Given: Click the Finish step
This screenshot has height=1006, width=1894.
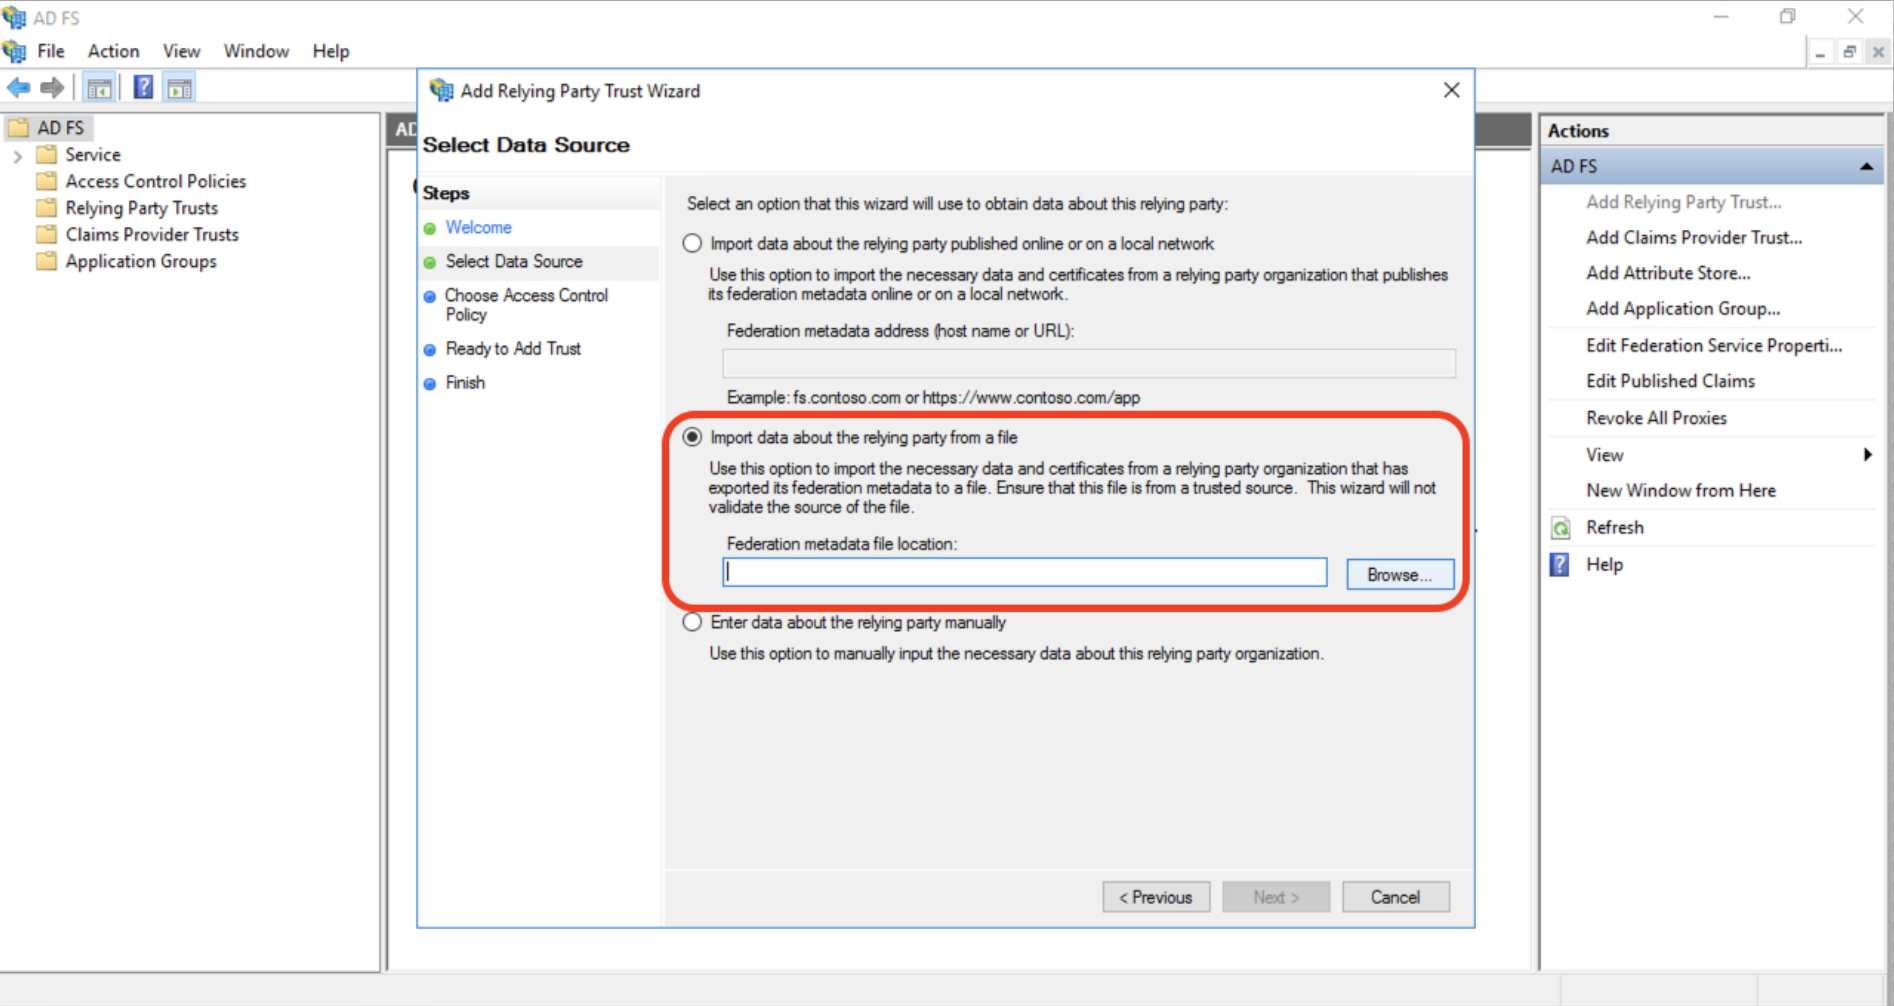Looking at the screenshot, I should point(465,382).
